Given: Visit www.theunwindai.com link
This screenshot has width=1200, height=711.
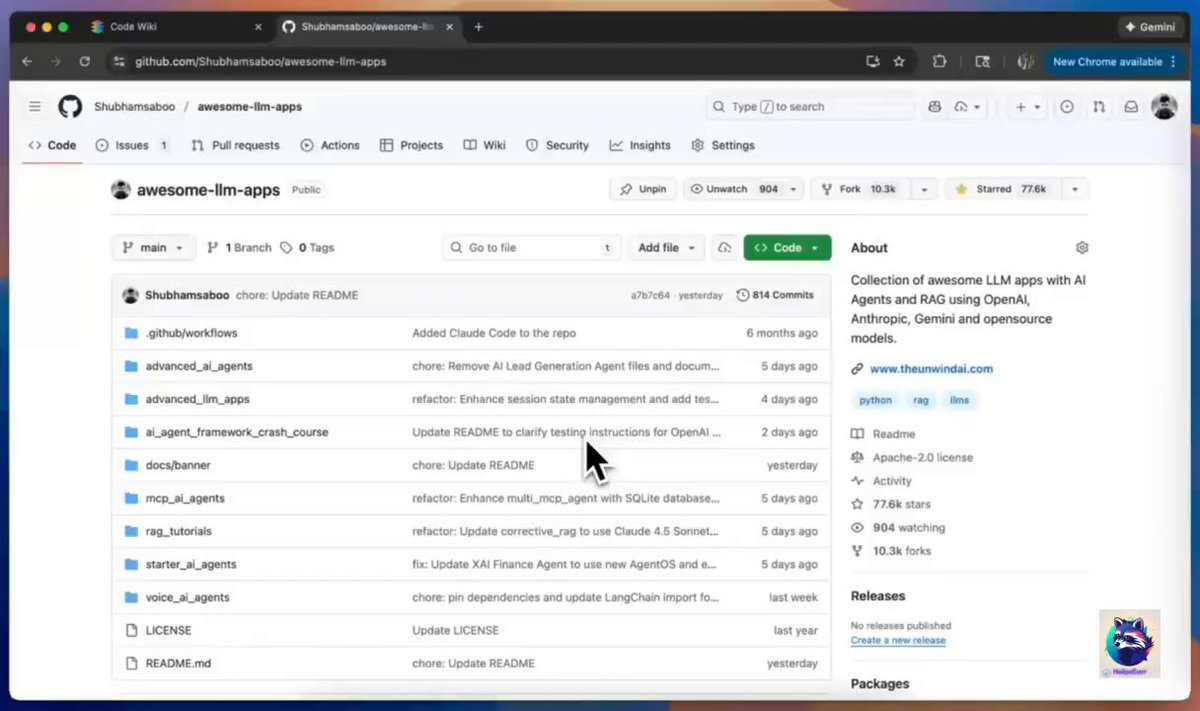Looking at the screenshot, I should click(x=931, y=369).
